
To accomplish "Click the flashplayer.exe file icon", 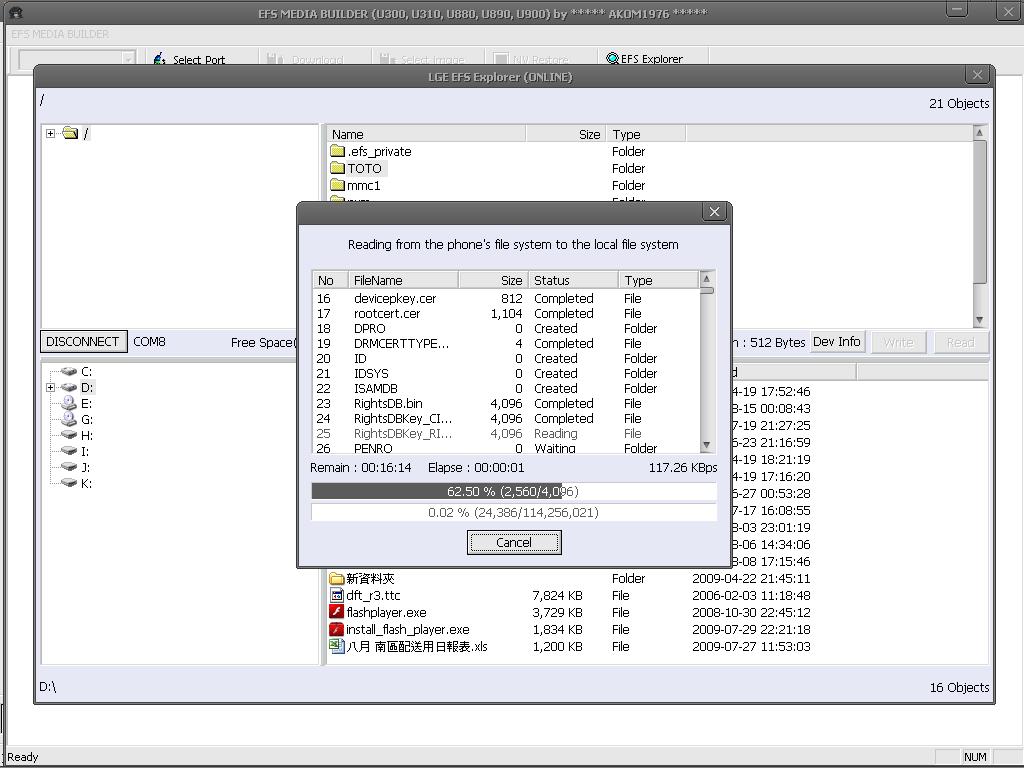I will (x=336, y=612).
